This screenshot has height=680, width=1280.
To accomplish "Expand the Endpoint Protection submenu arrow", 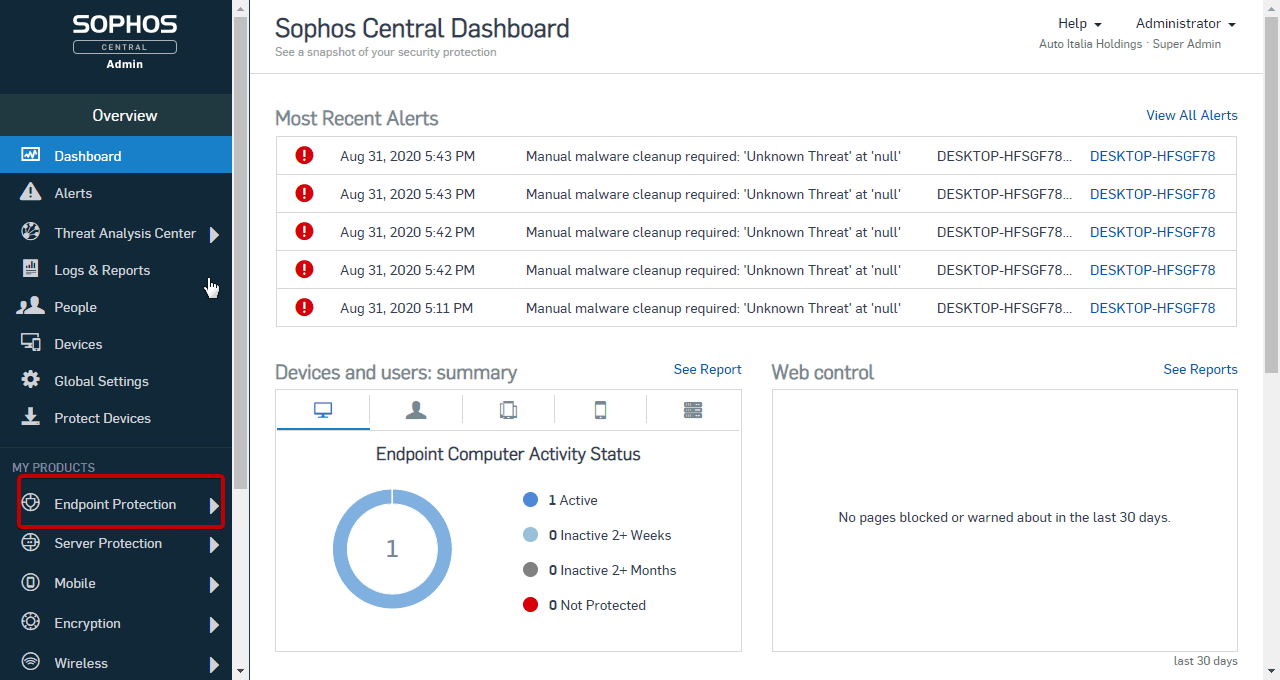I will click(214, 506).
